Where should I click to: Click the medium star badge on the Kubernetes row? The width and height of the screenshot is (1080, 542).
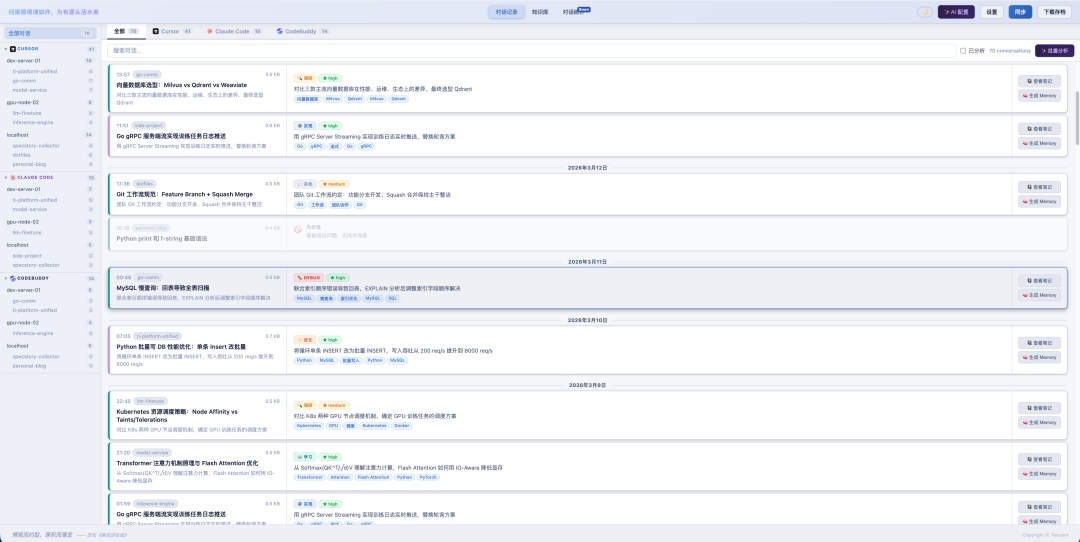(334, 406)
